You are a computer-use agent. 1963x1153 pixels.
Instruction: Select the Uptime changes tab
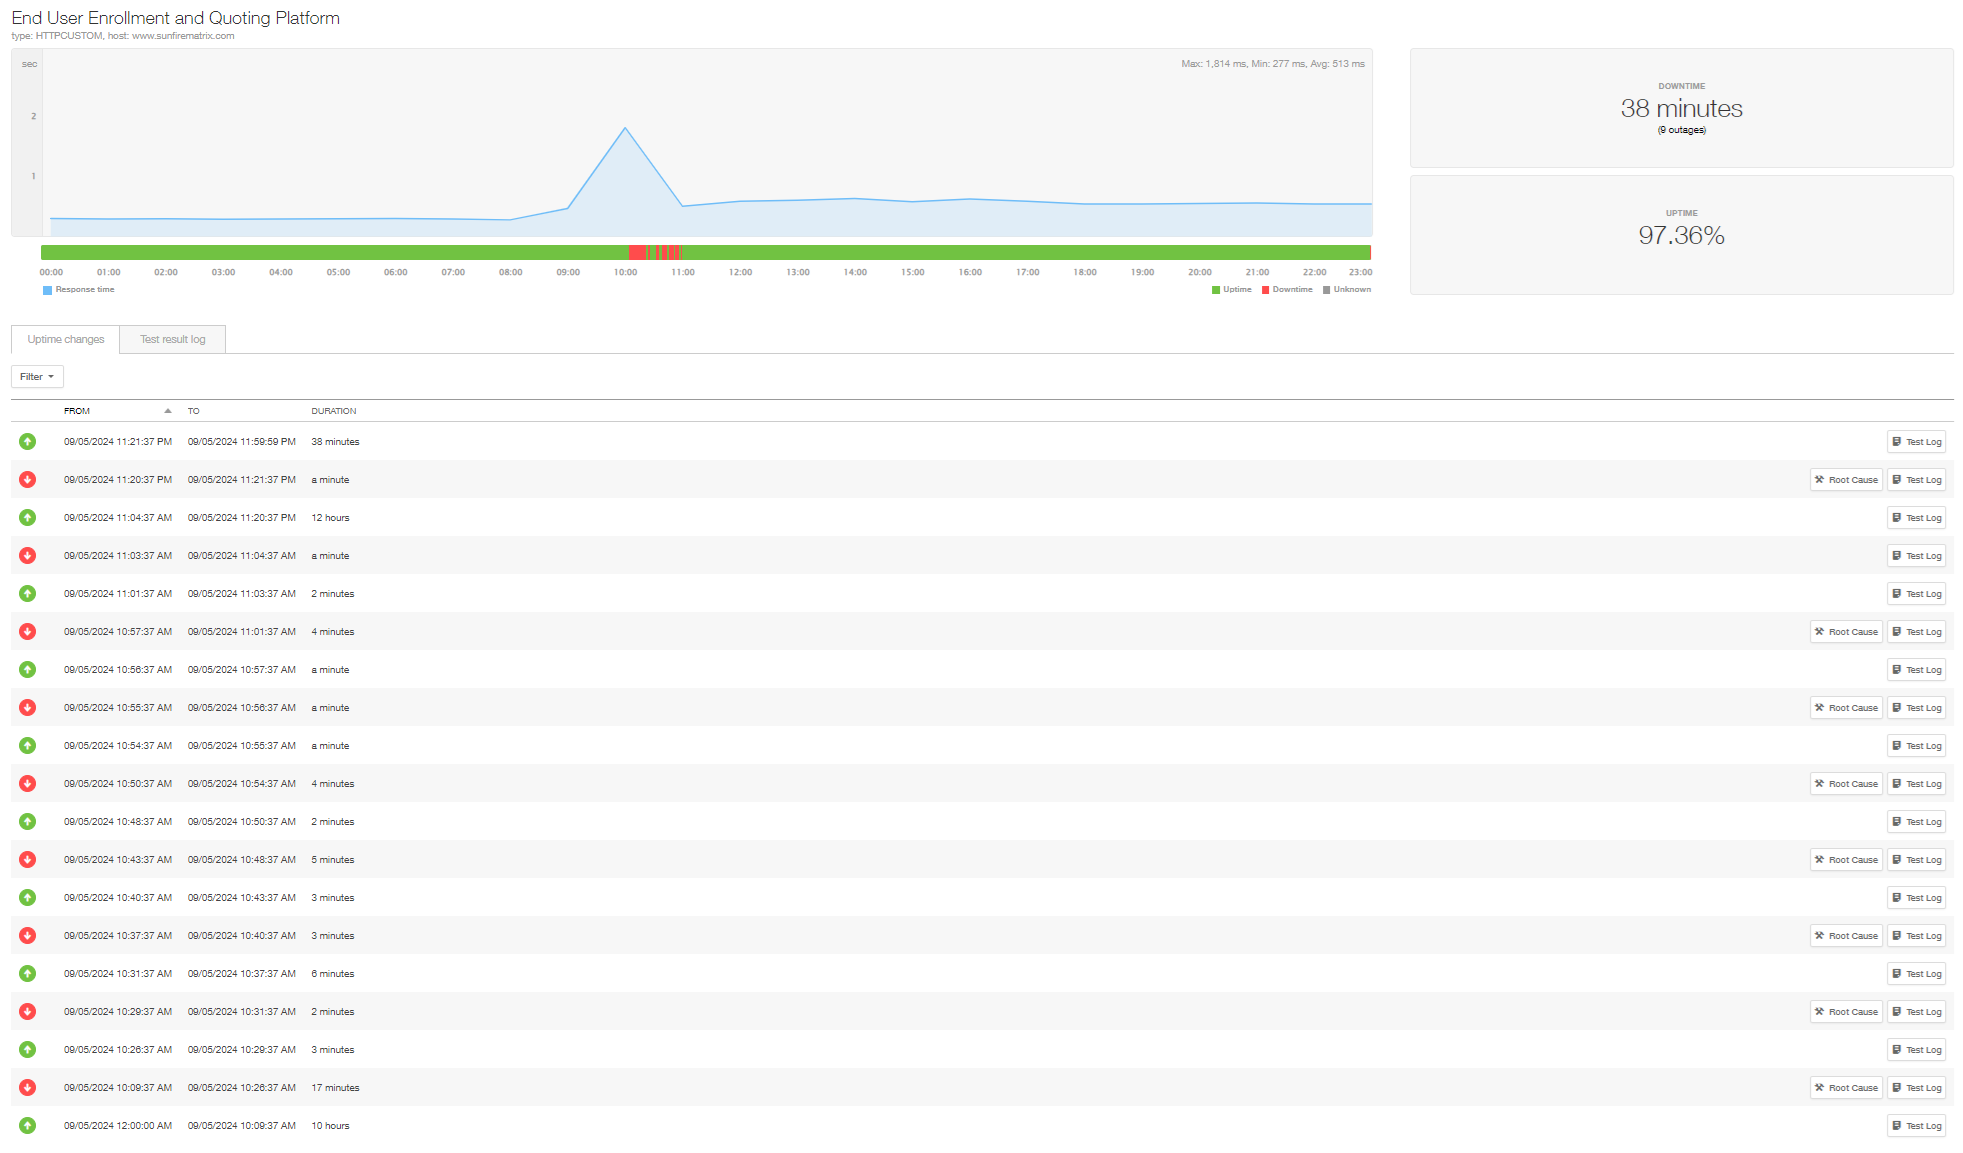(66, 340)
